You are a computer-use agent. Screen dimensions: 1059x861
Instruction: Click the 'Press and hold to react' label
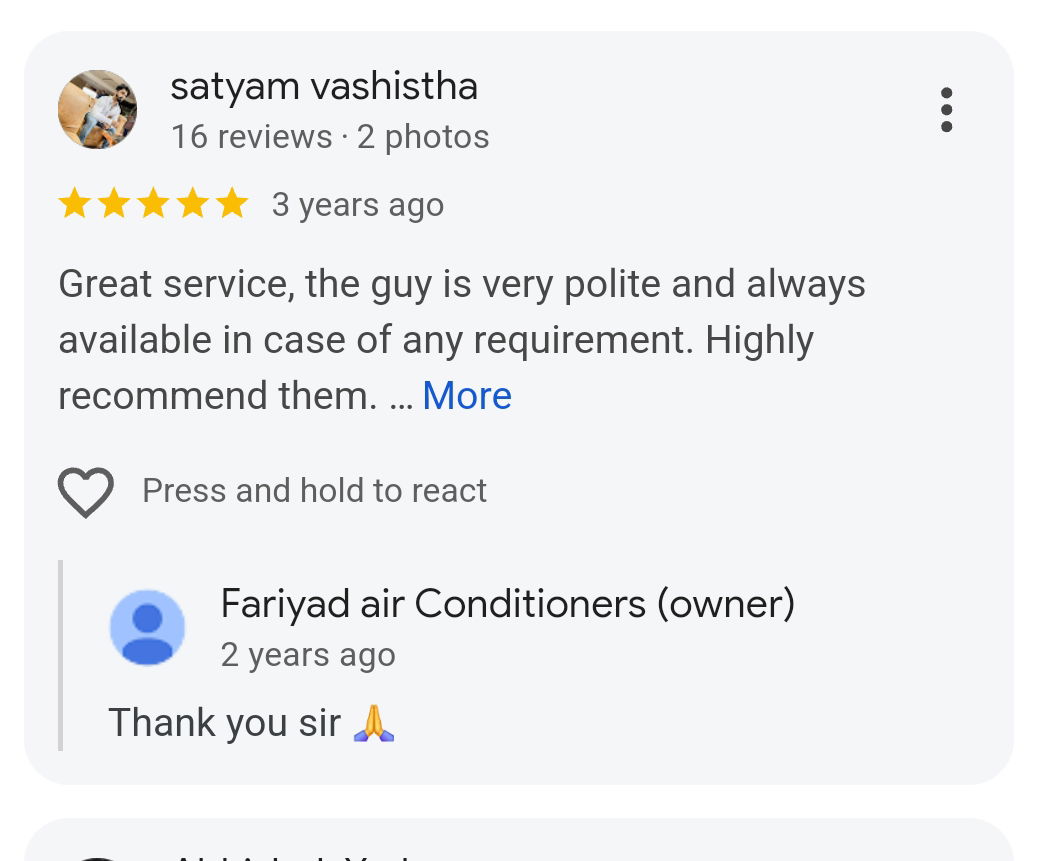pyautogui.click(x=315, y=490)
